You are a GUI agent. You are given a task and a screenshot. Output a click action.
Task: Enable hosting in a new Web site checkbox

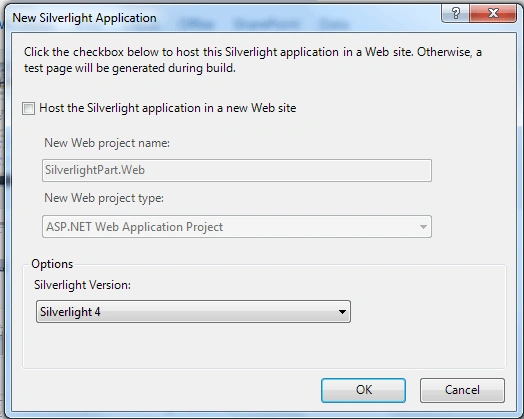pyautogui.click(x=28, y=108)
